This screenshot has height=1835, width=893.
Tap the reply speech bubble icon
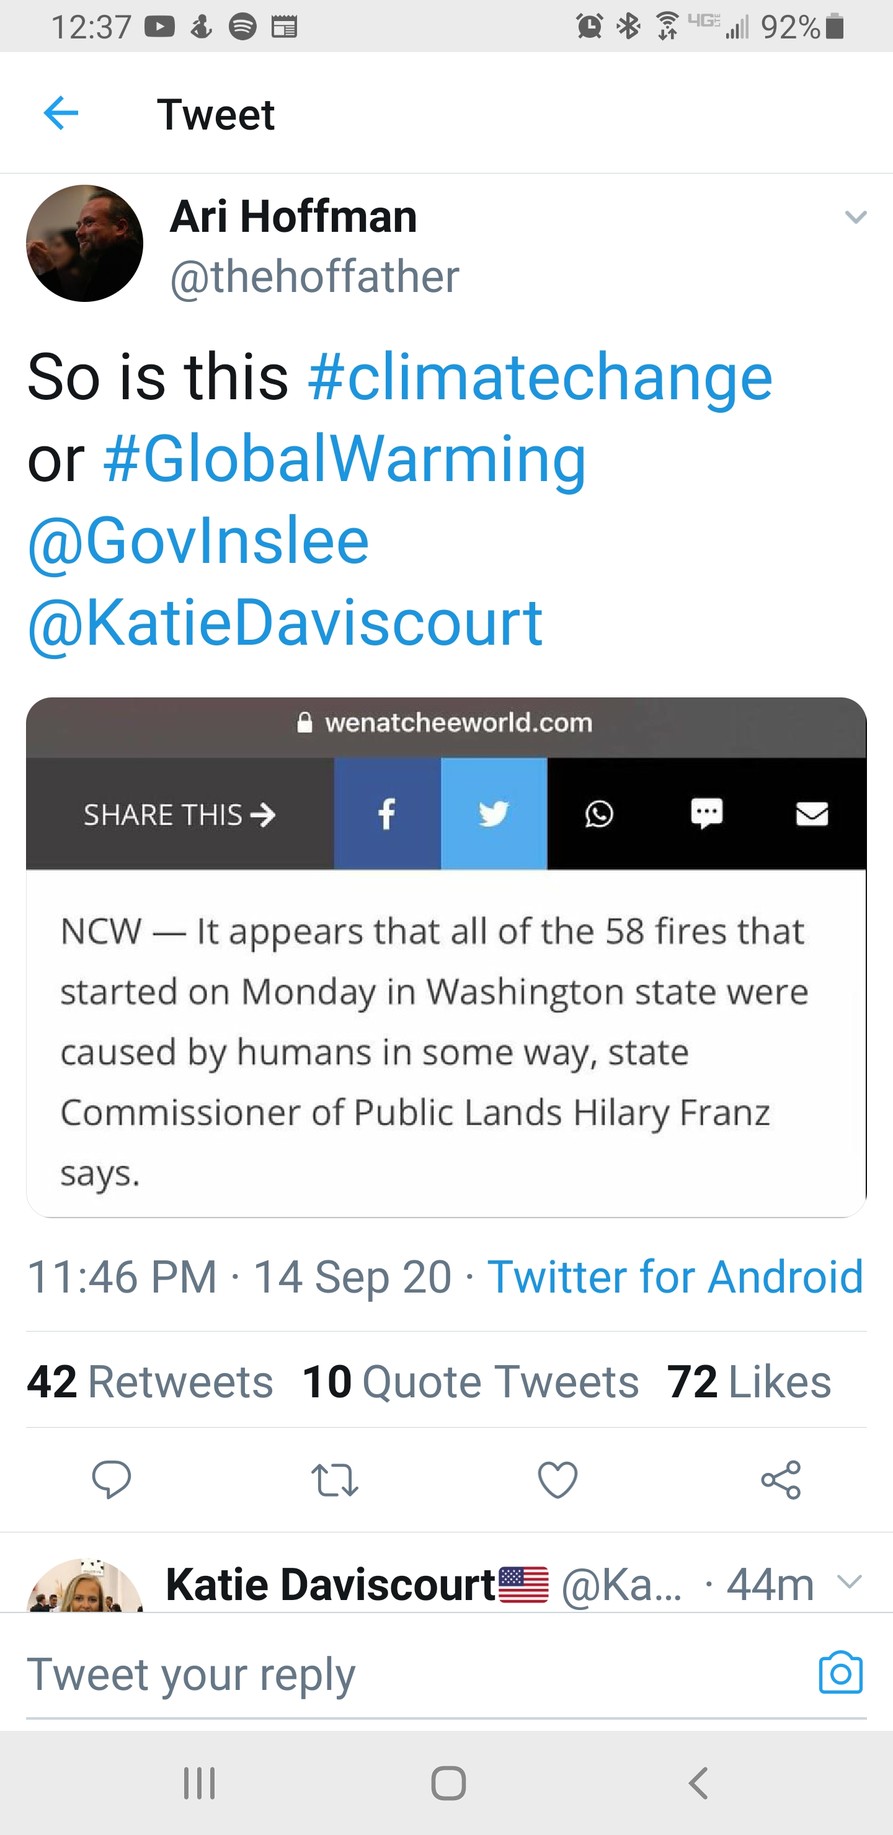click(x=111, y=1479)
